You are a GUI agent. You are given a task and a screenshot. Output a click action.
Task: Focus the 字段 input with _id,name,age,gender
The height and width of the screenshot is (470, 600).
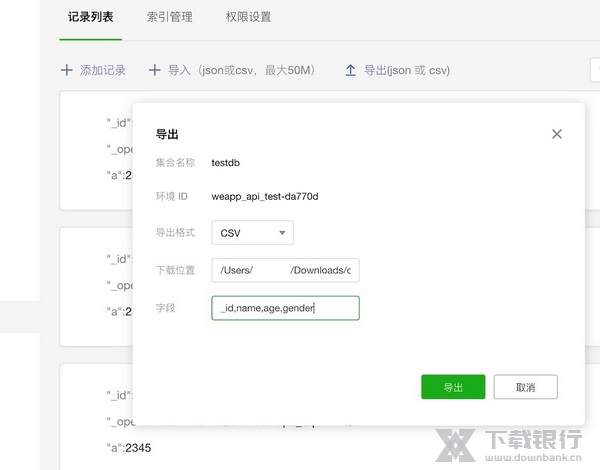(x=285, y=308)
